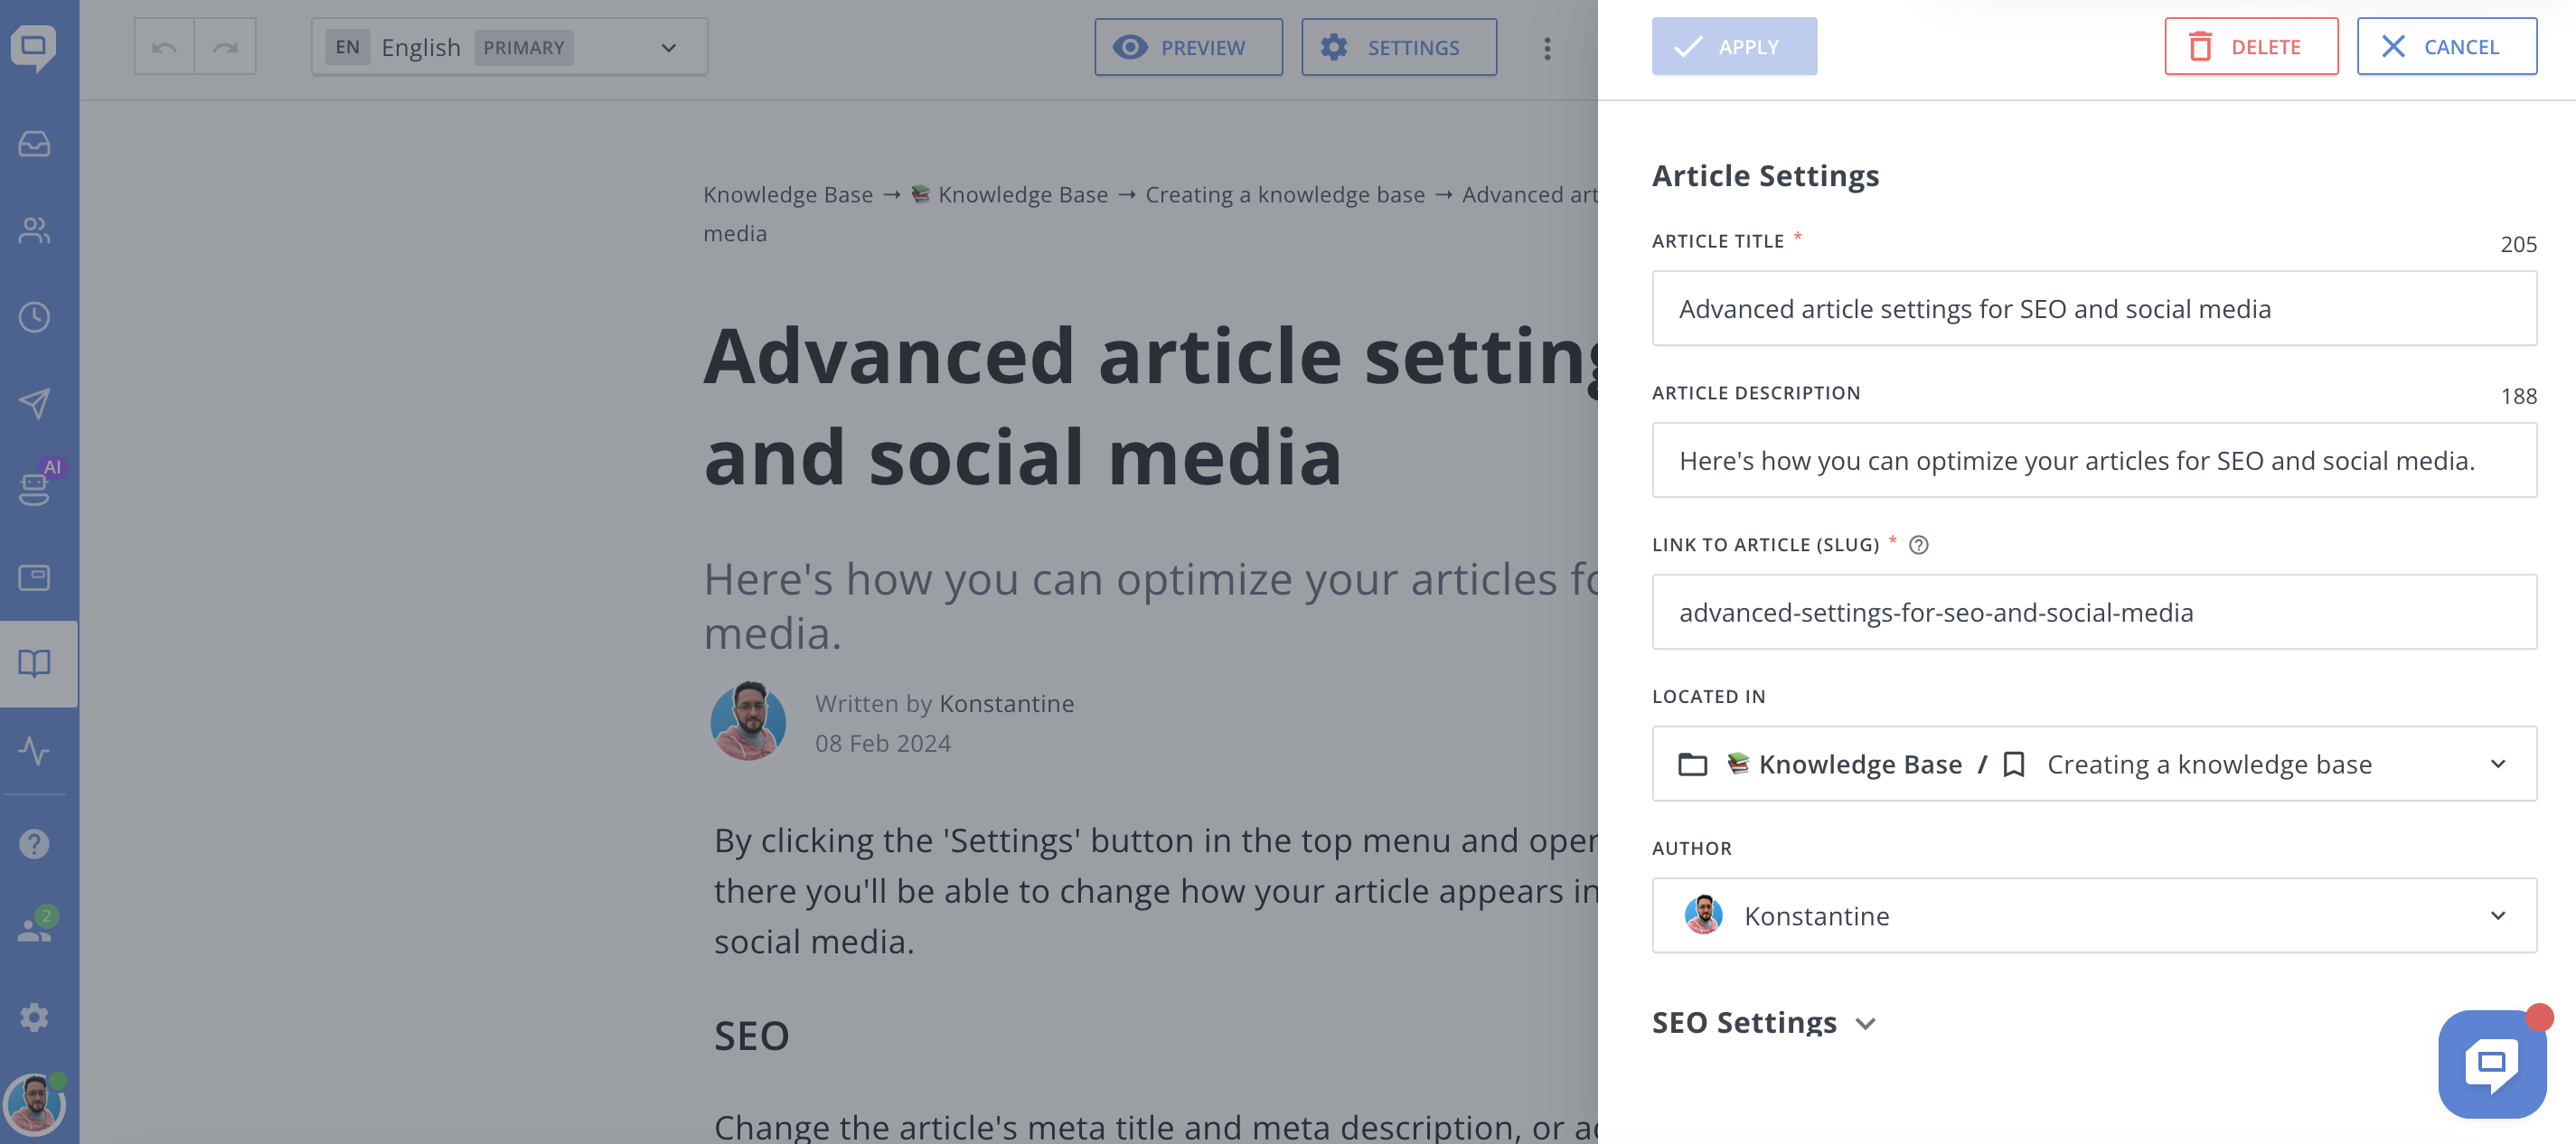The height and width of the screenshot is (1144, 2576).
Task: Cancel the article settings panel
Action: 2445,47
